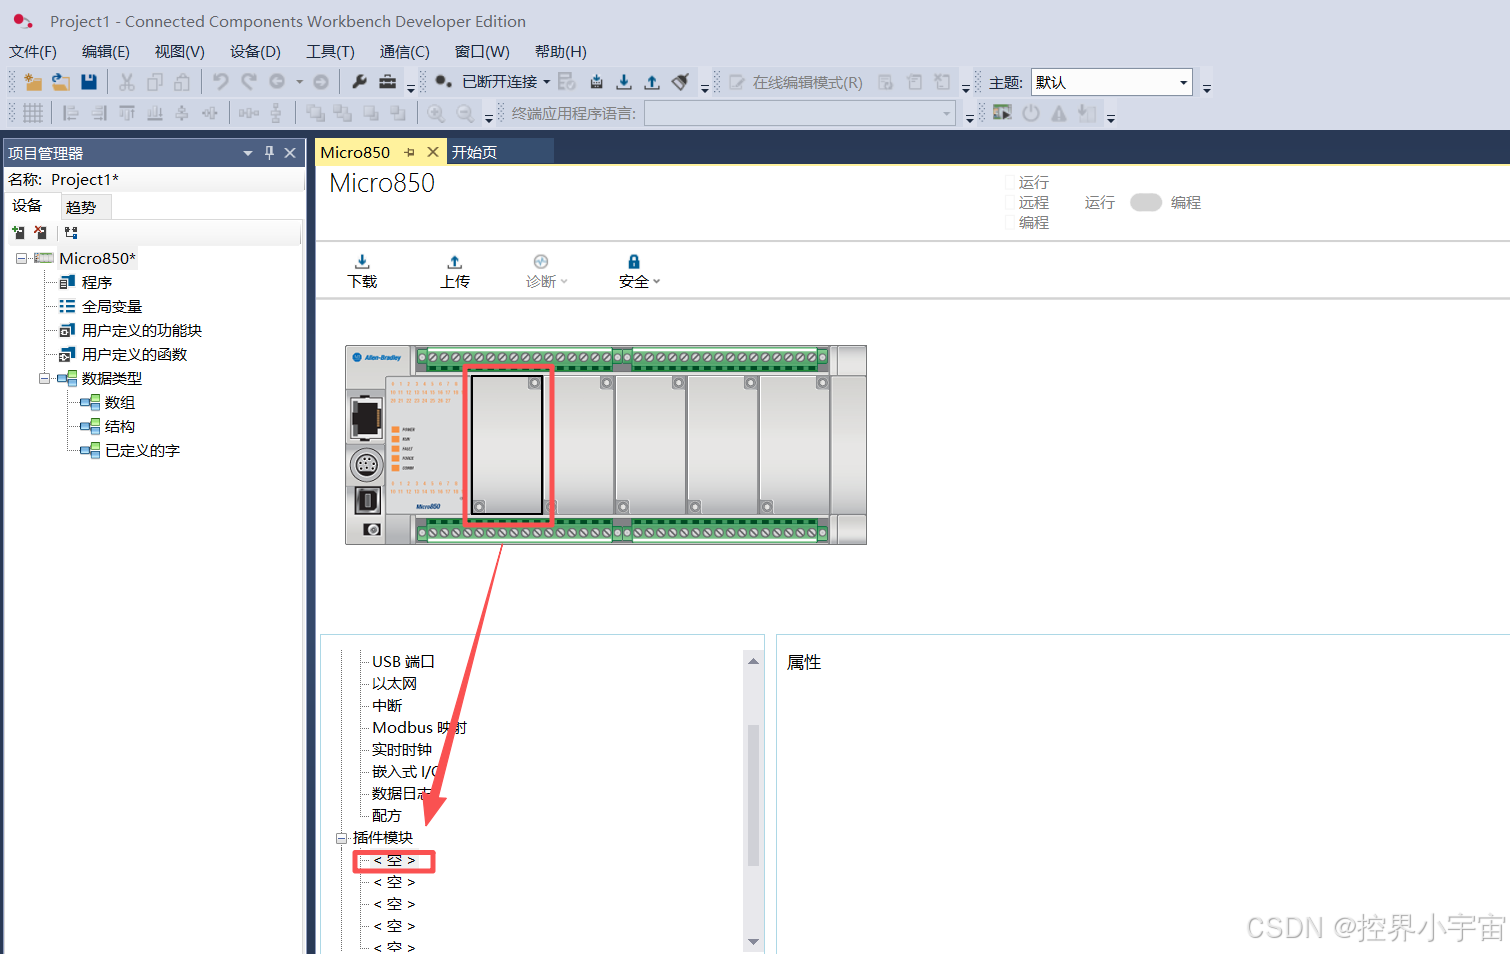Open the 帮助(H) menu
The image size is (1510, 954).
coord(560,51)
